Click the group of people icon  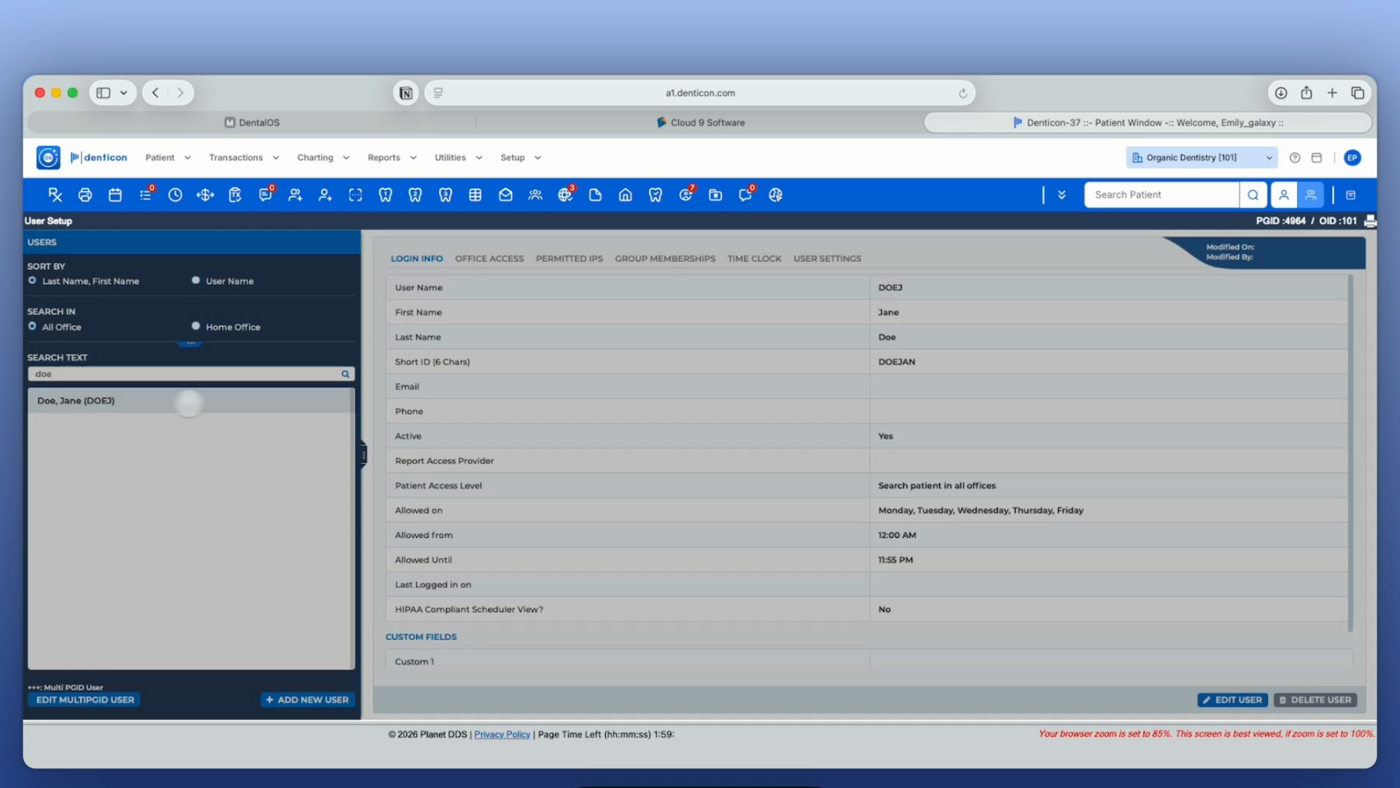pyautogui.click(x=535, y=195)
